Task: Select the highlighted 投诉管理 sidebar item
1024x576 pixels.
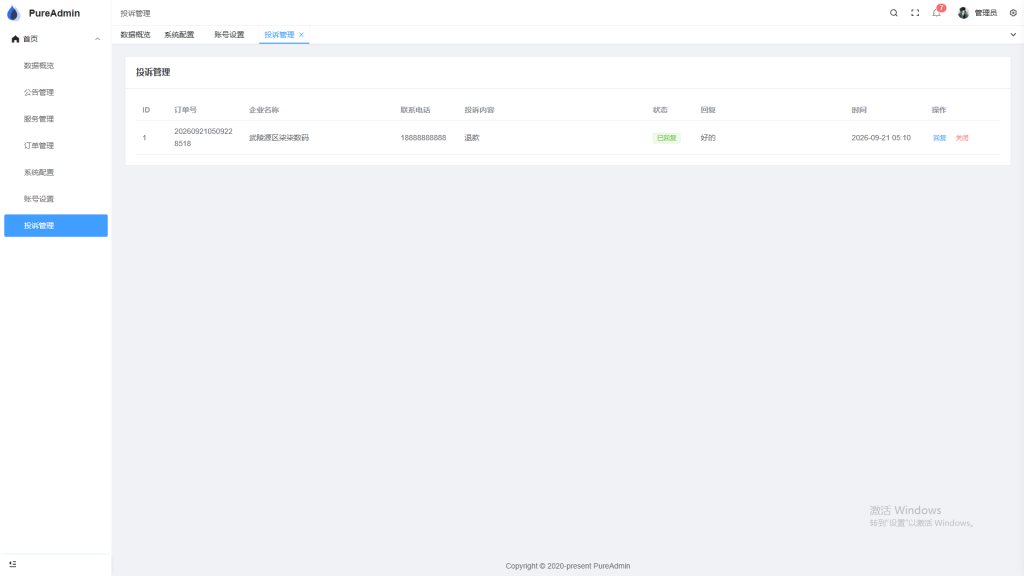Action: pyautogui.click(x=56, y=226)
